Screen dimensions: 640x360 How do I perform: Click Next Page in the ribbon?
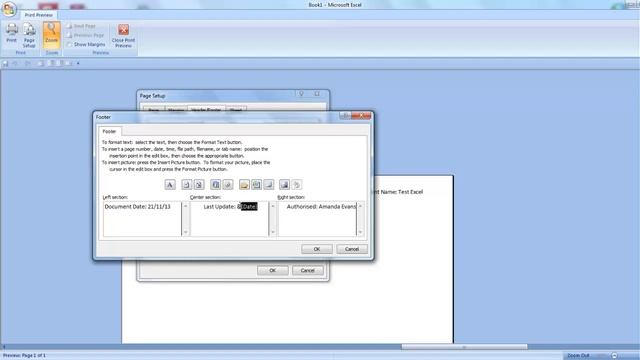[x=81, y=26]
